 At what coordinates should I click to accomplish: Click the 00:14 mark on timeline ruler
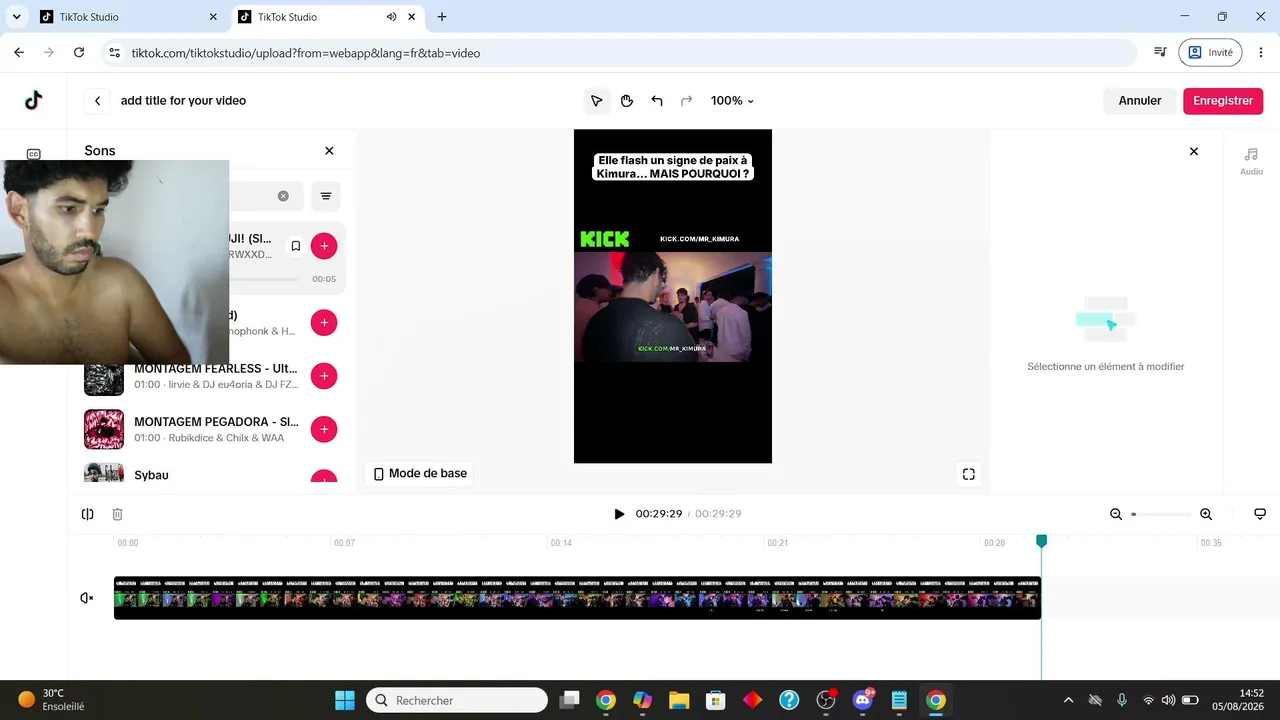pyautogui.click(x=561, y=543)
